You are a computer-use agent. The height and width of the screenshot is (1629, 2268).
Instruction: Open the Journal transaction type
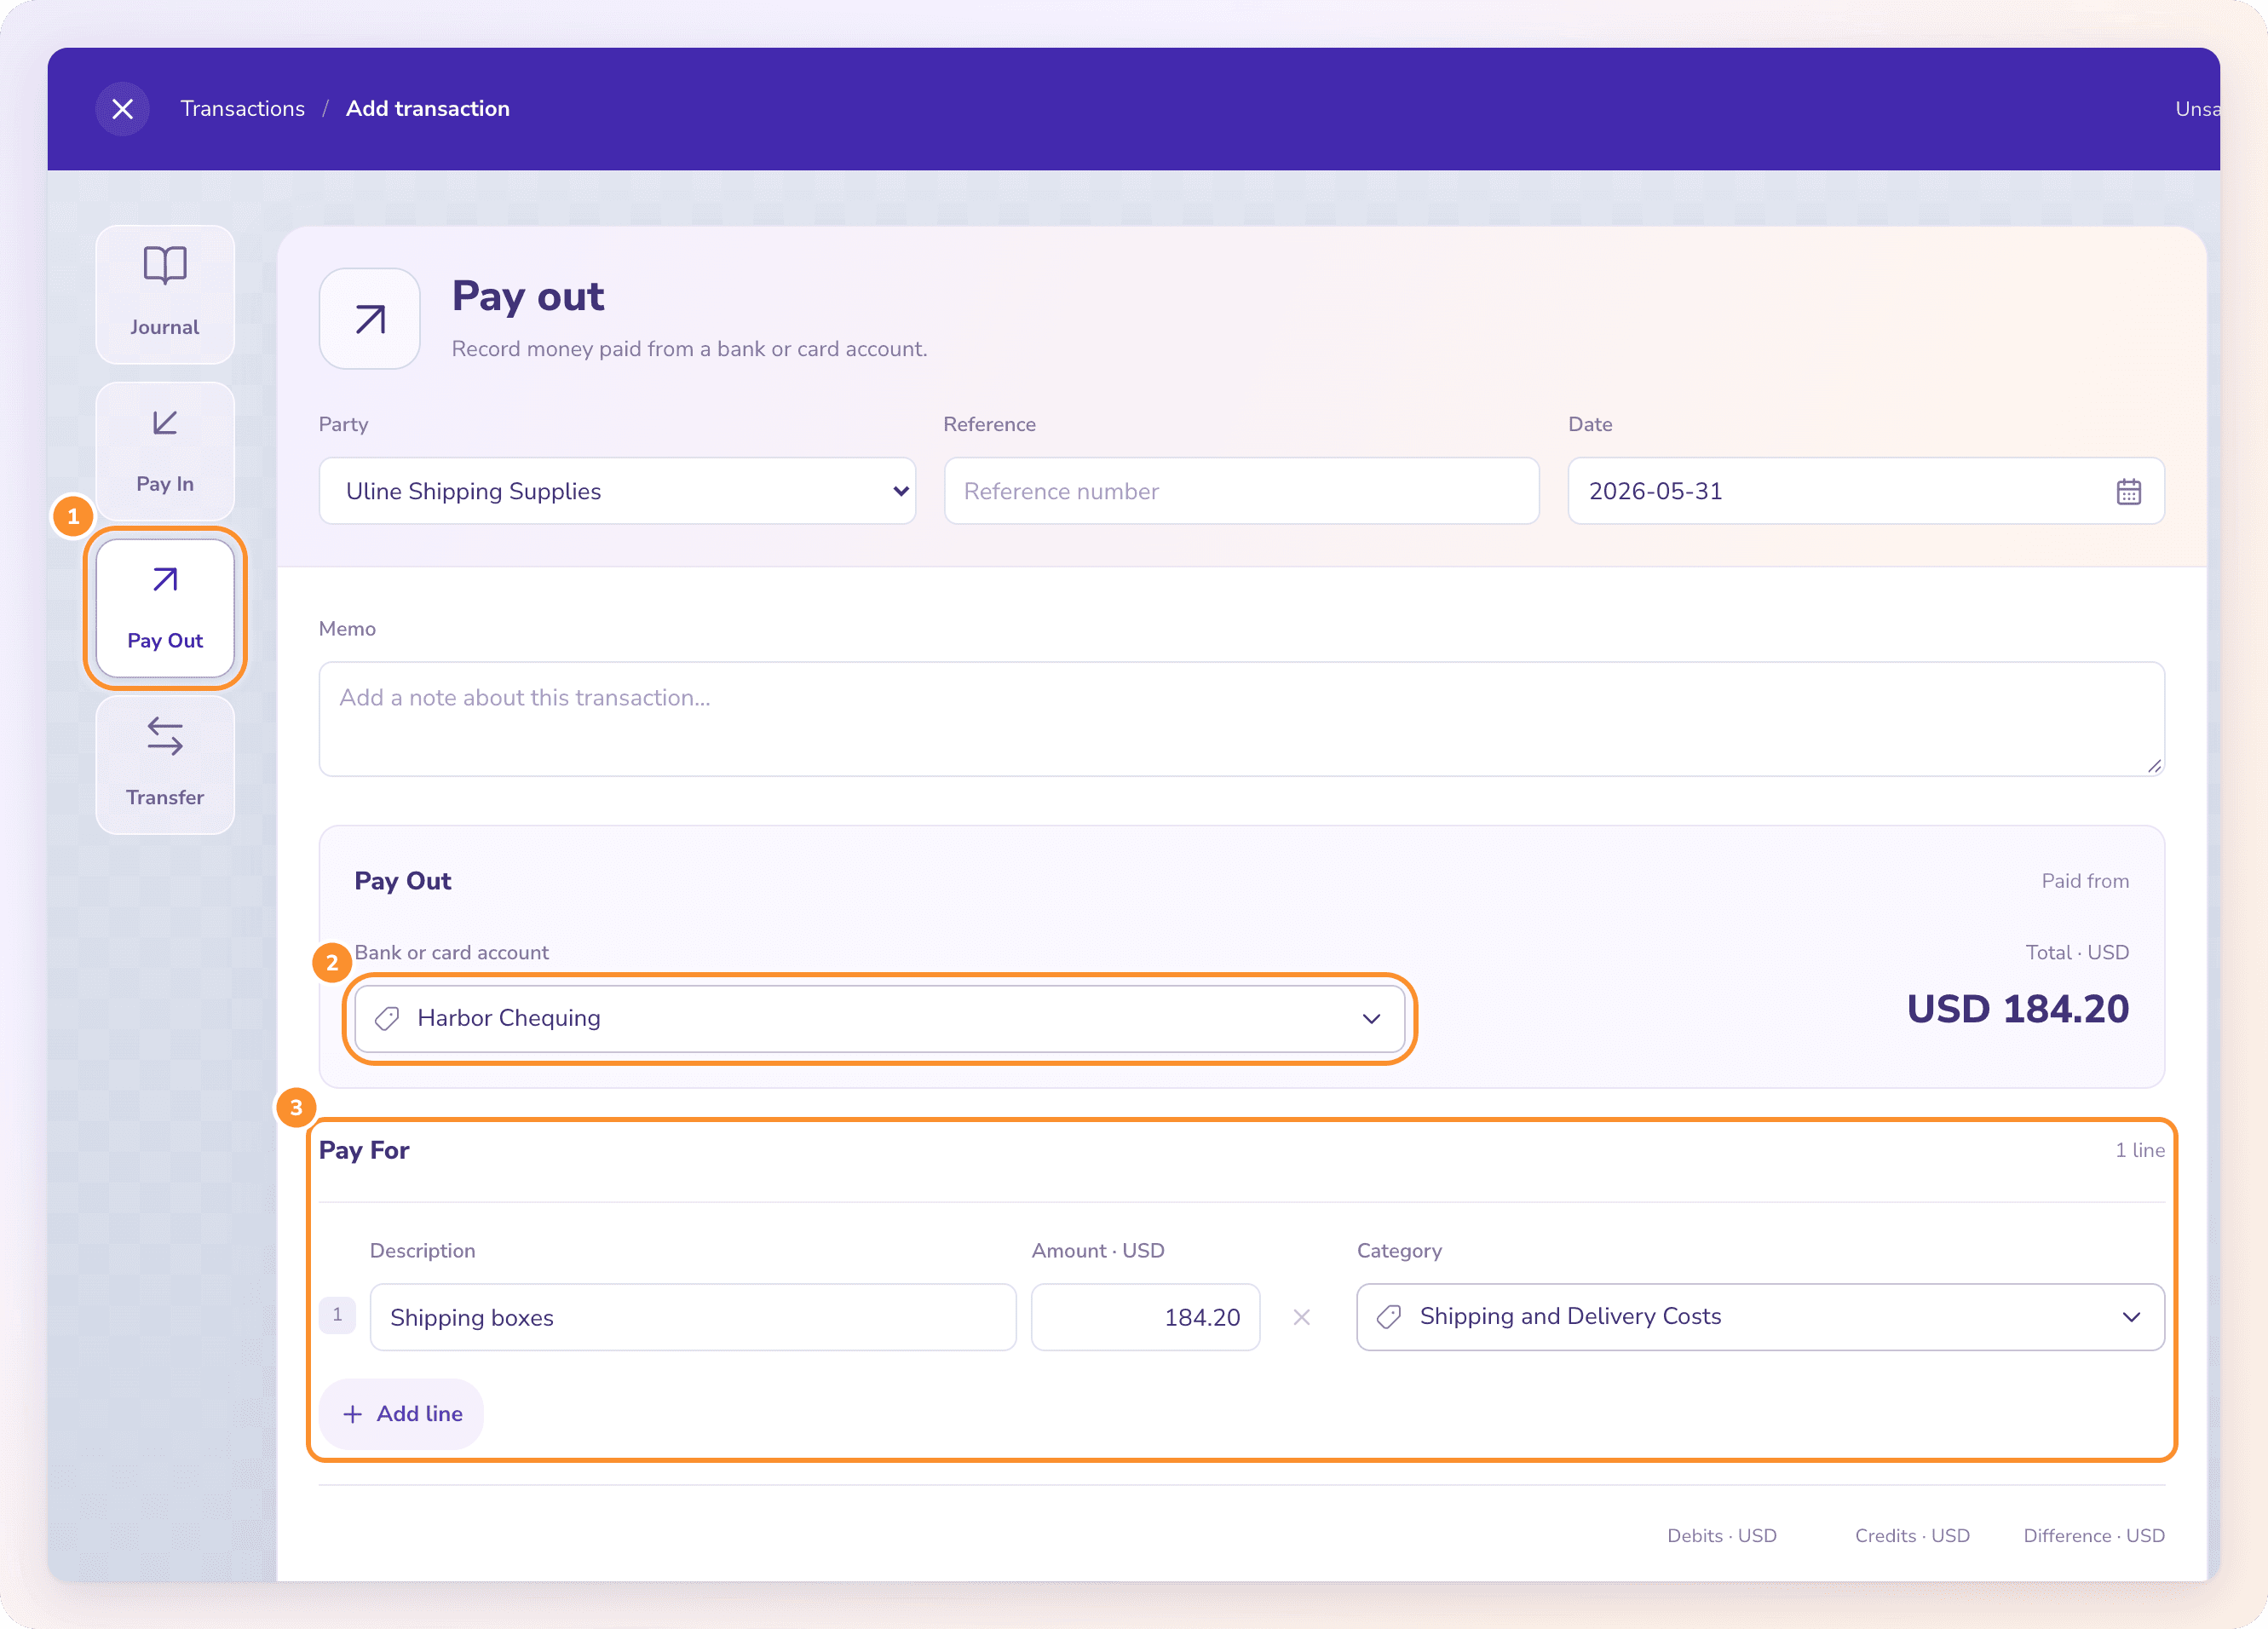165,294
